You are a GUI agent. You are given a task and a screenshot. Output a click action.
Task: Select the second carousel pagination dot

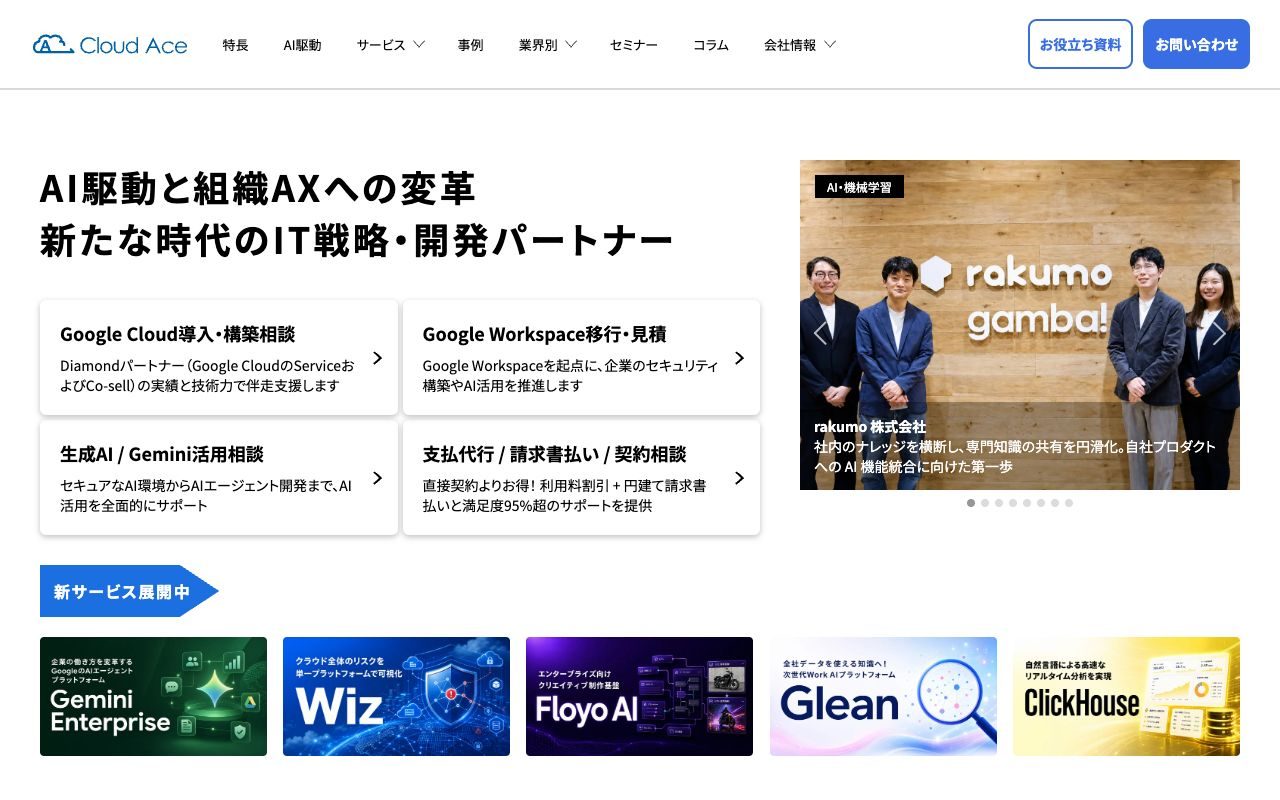pos(985,503)
